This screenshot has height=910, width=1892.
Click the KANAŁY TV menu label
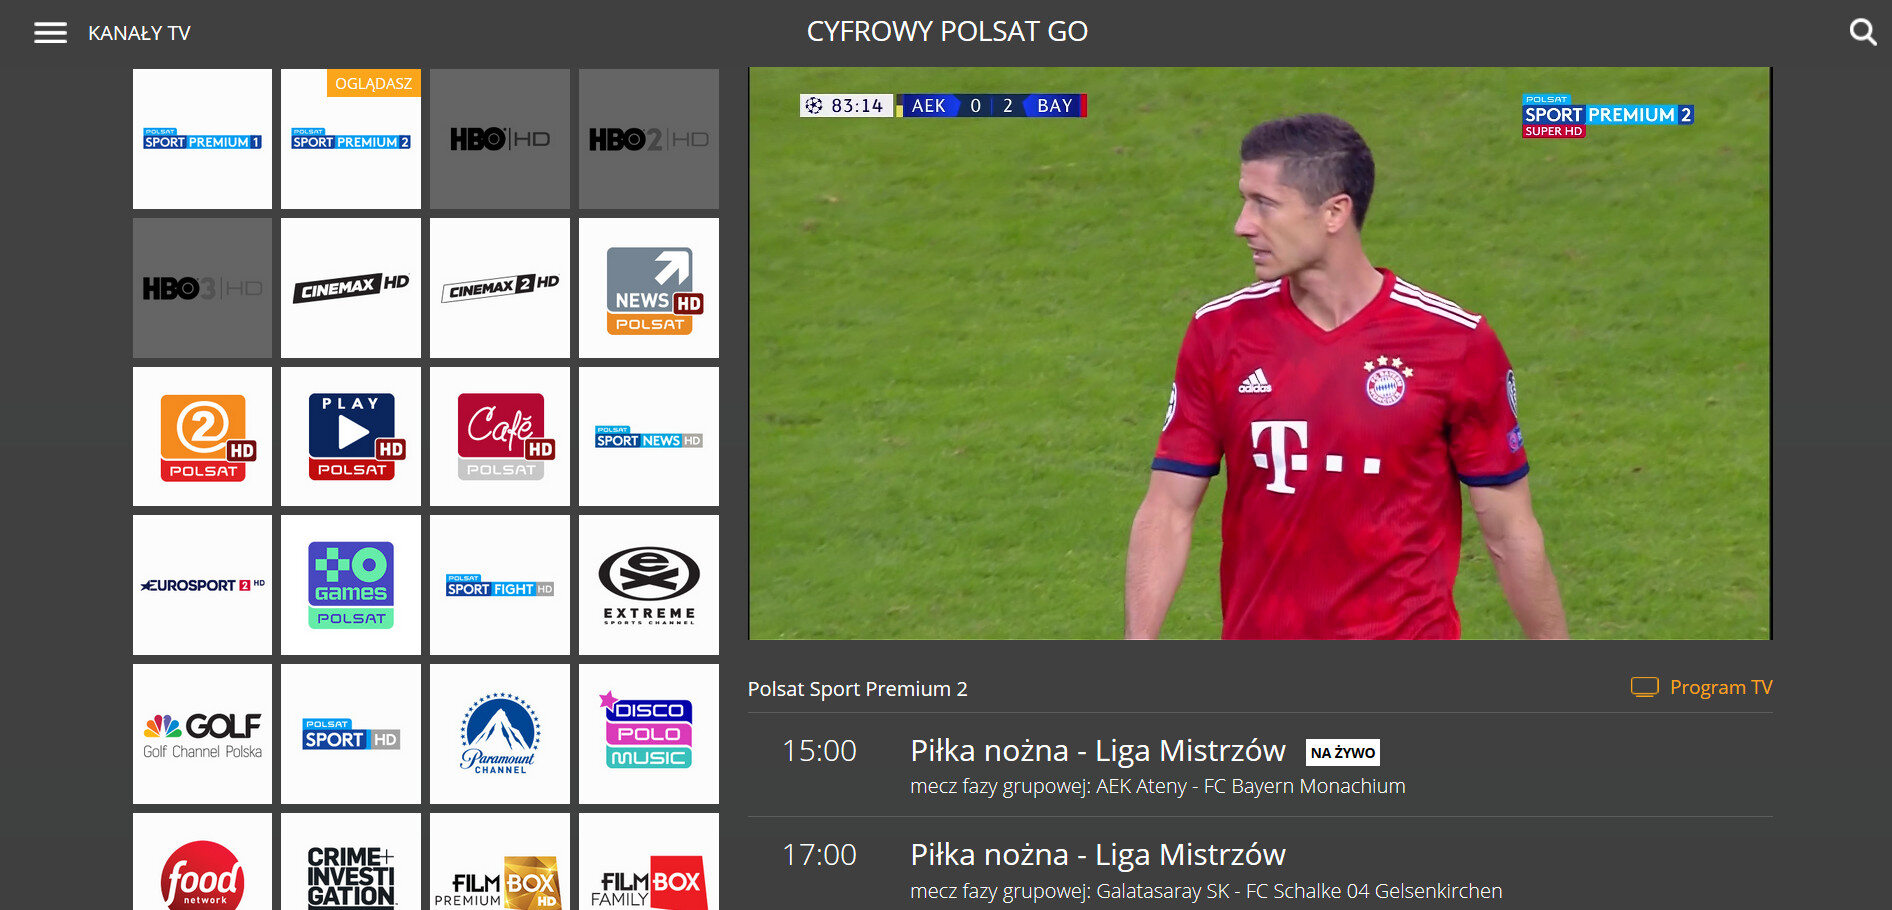coord(139,33)
